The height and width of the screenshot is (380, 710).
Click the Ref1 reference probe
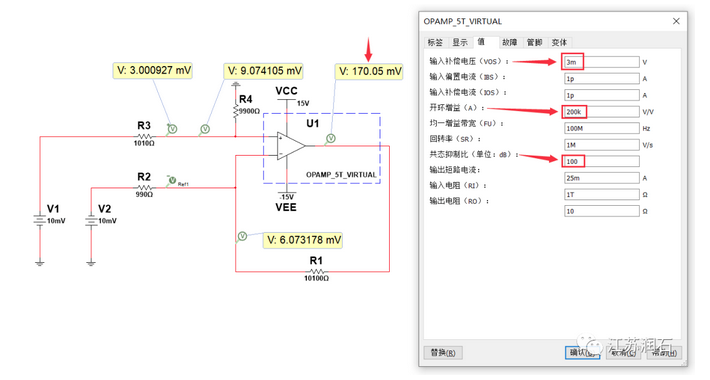click(x=172, y=181)
